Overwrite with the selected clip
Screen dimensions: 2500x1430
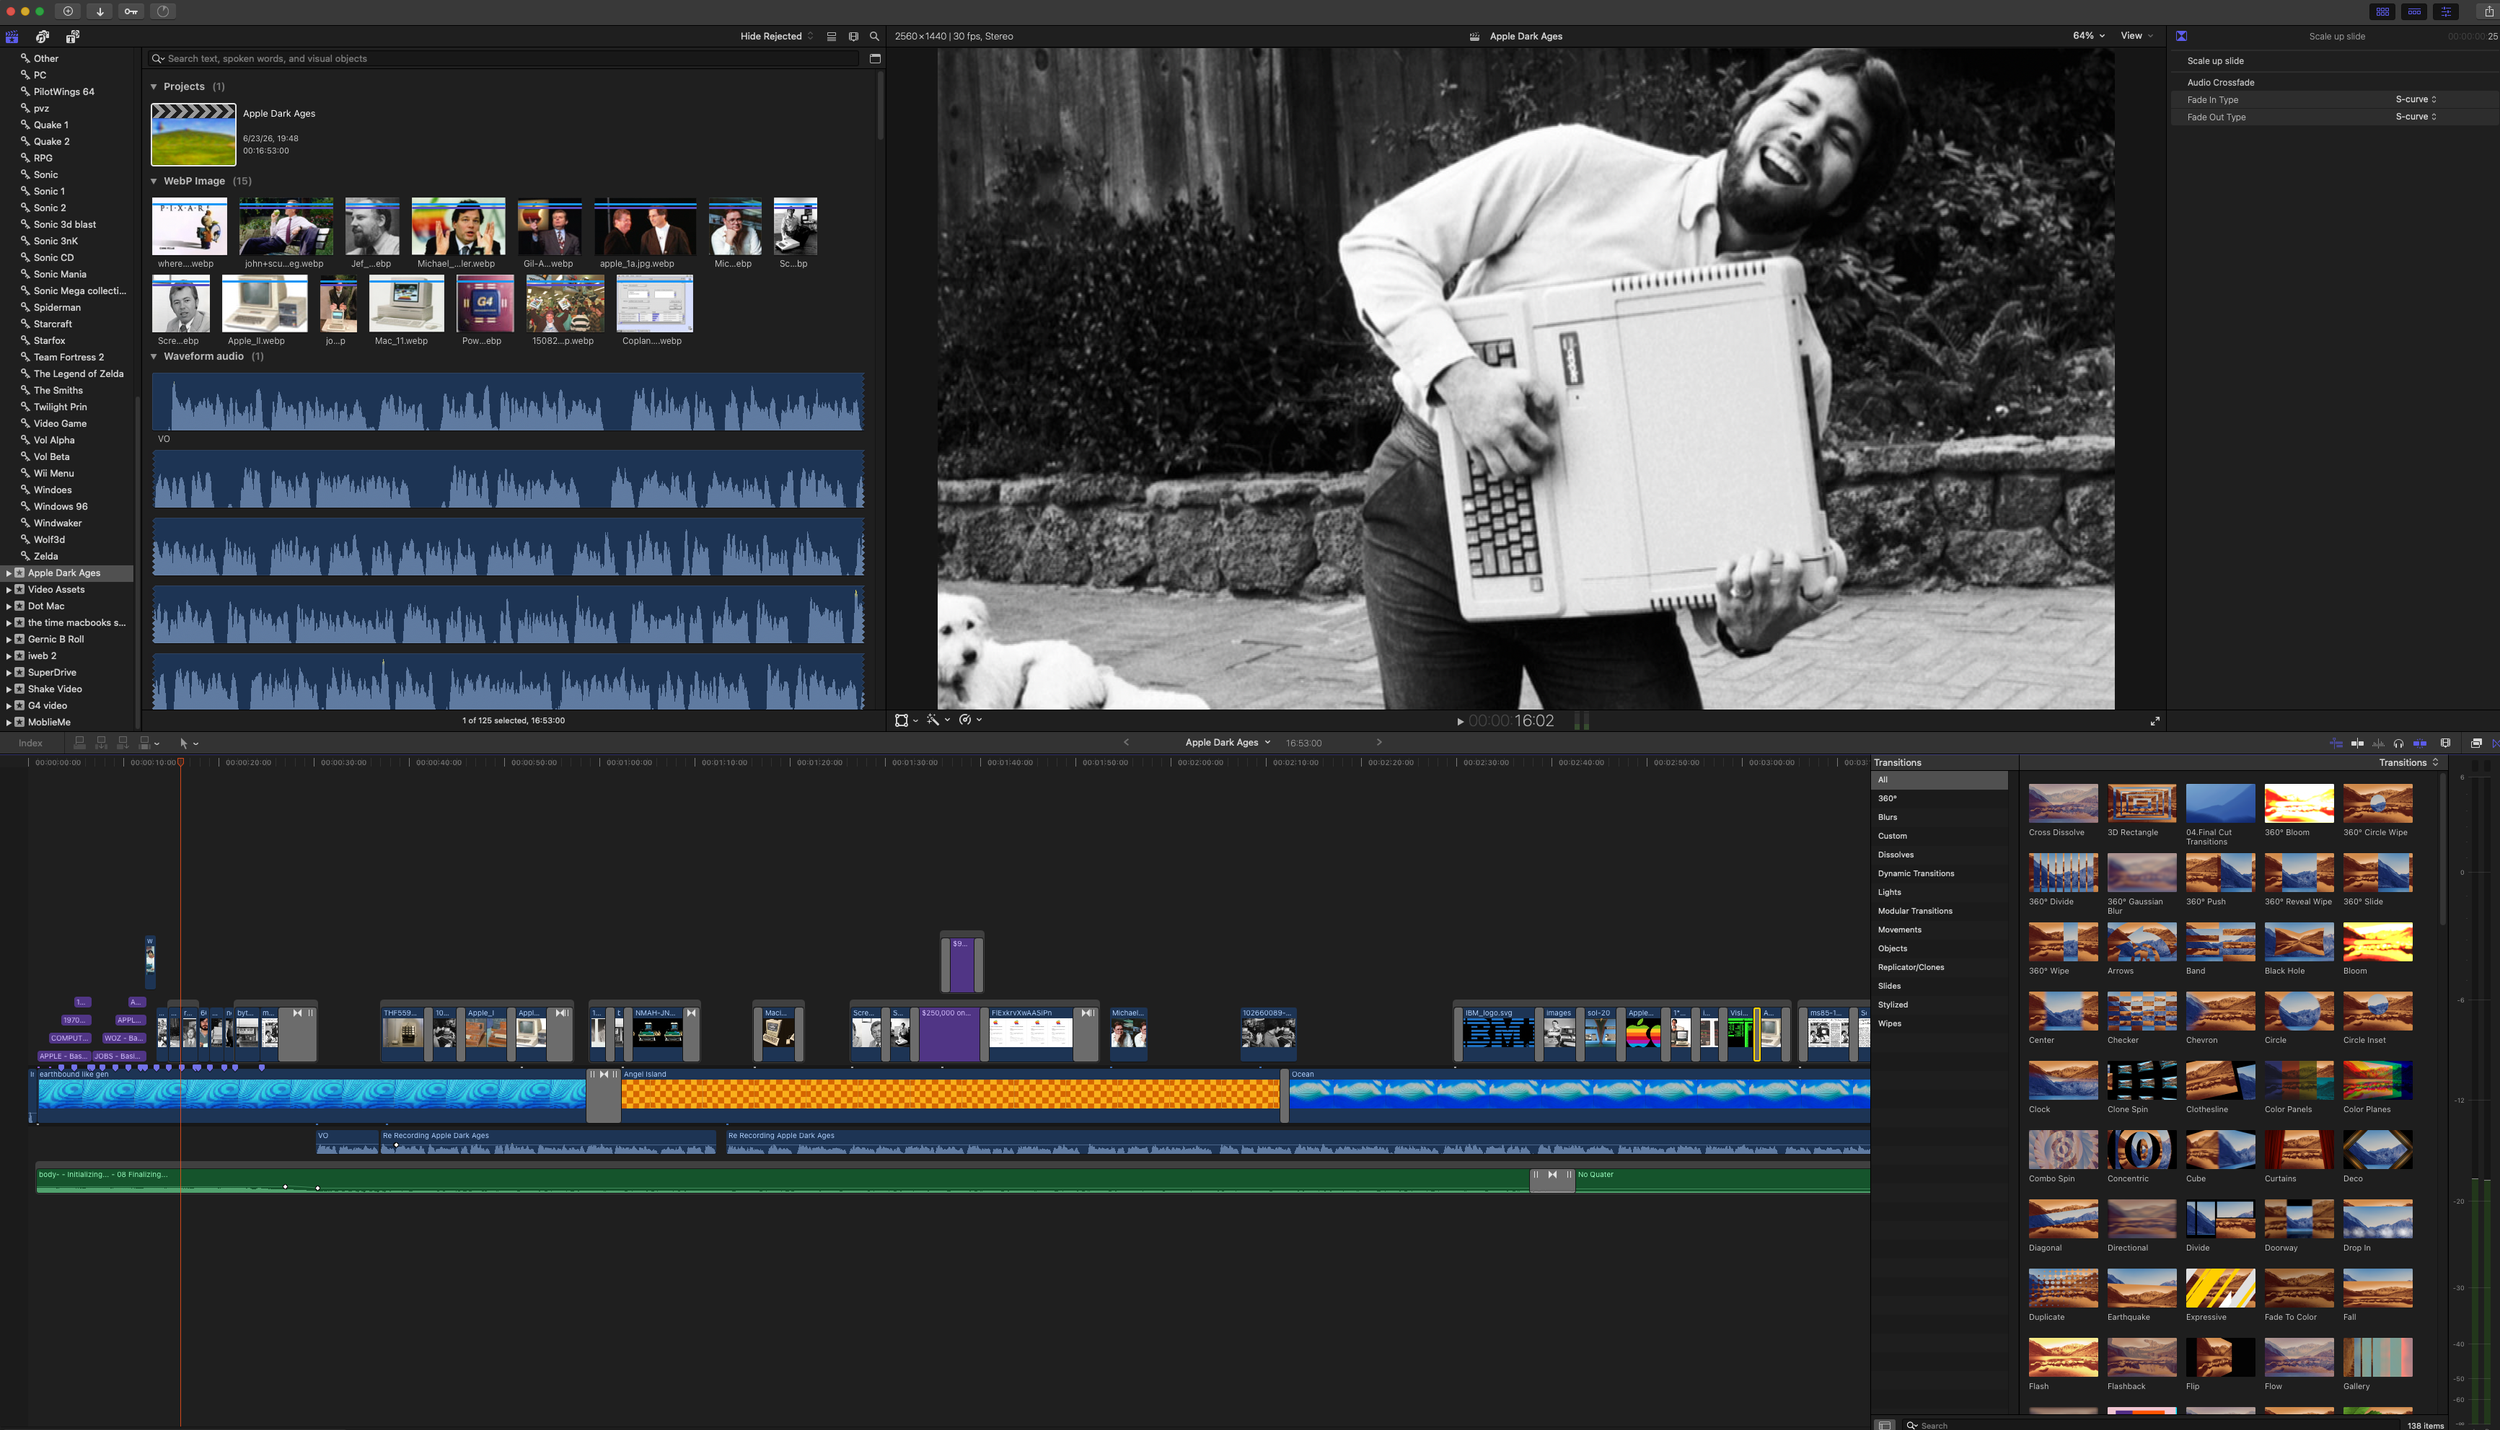click(147, 743)
